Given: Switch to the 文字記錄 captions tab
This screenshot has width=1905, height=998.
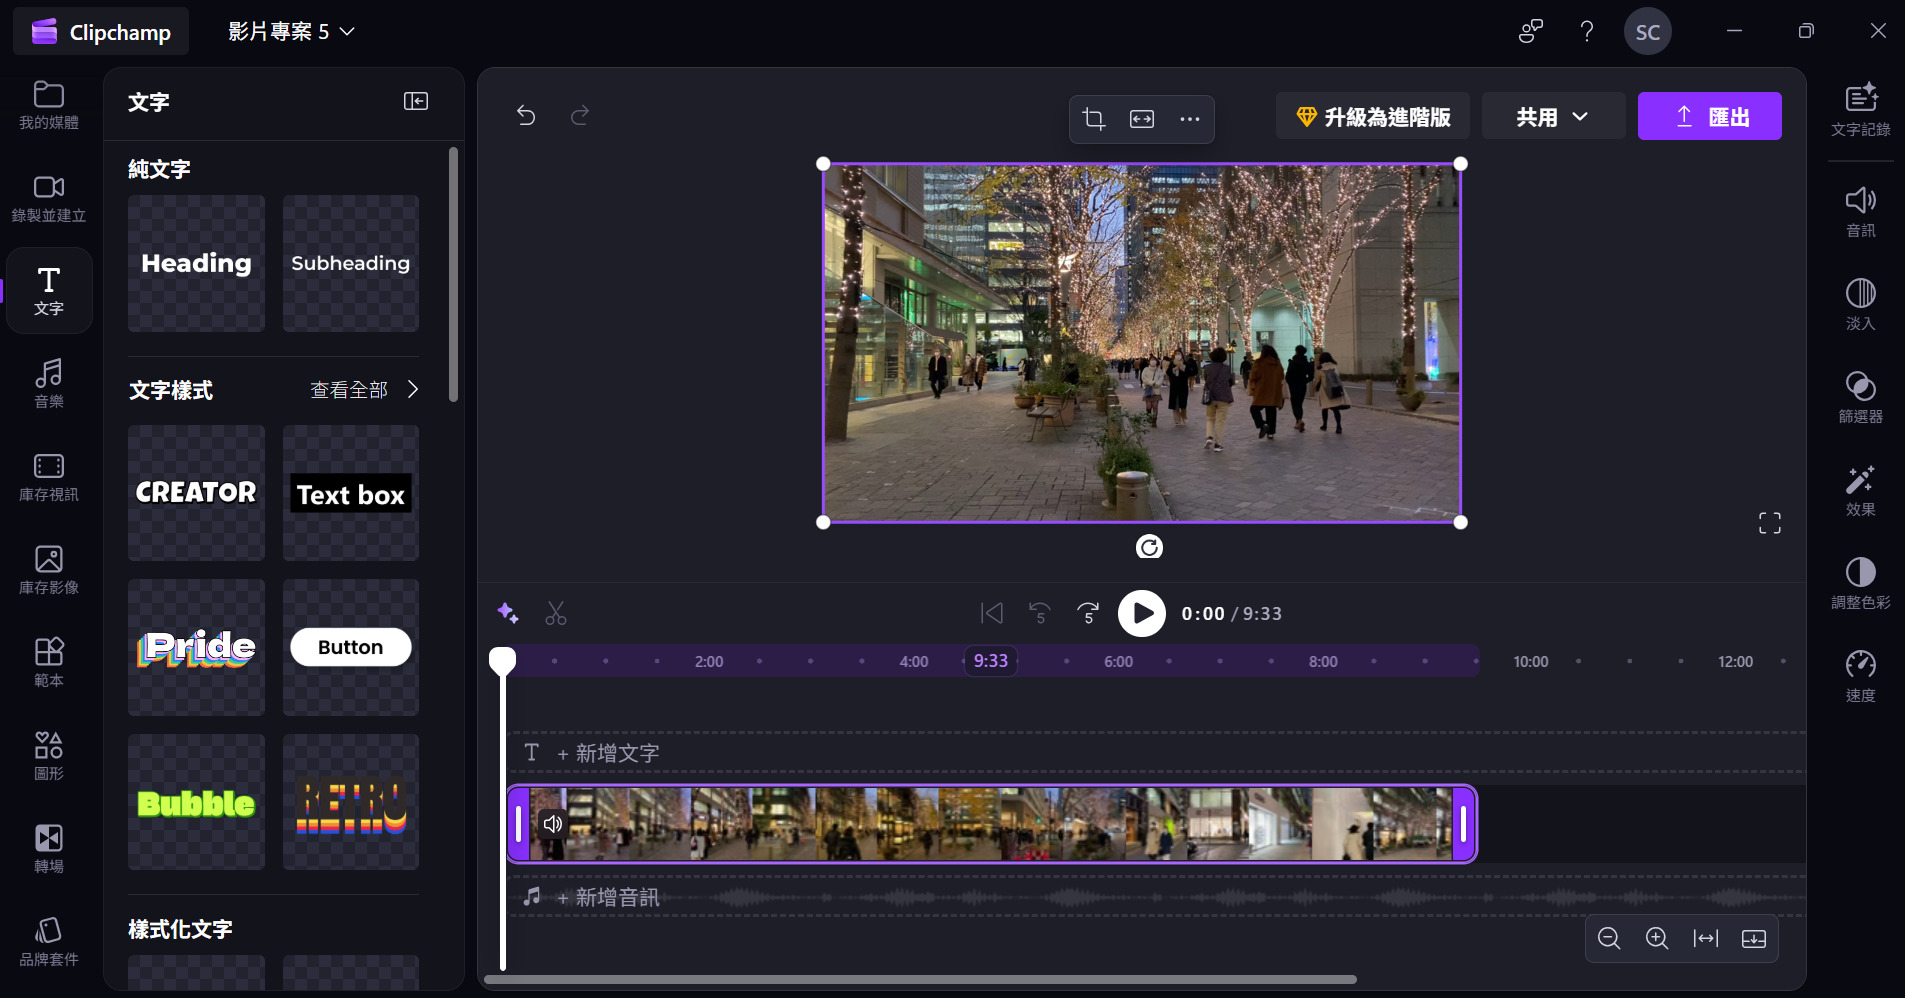Looking at the screenshot, I should [x=1859, y=110].
